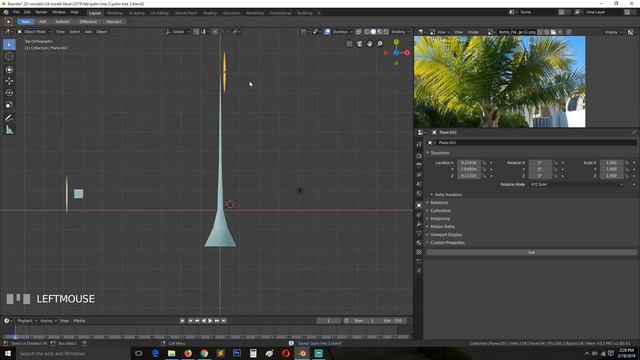The width and height of the screenshot is (640, 360).
Task: Open the Modifiers wrench properties tab
Action: (419, 224)
